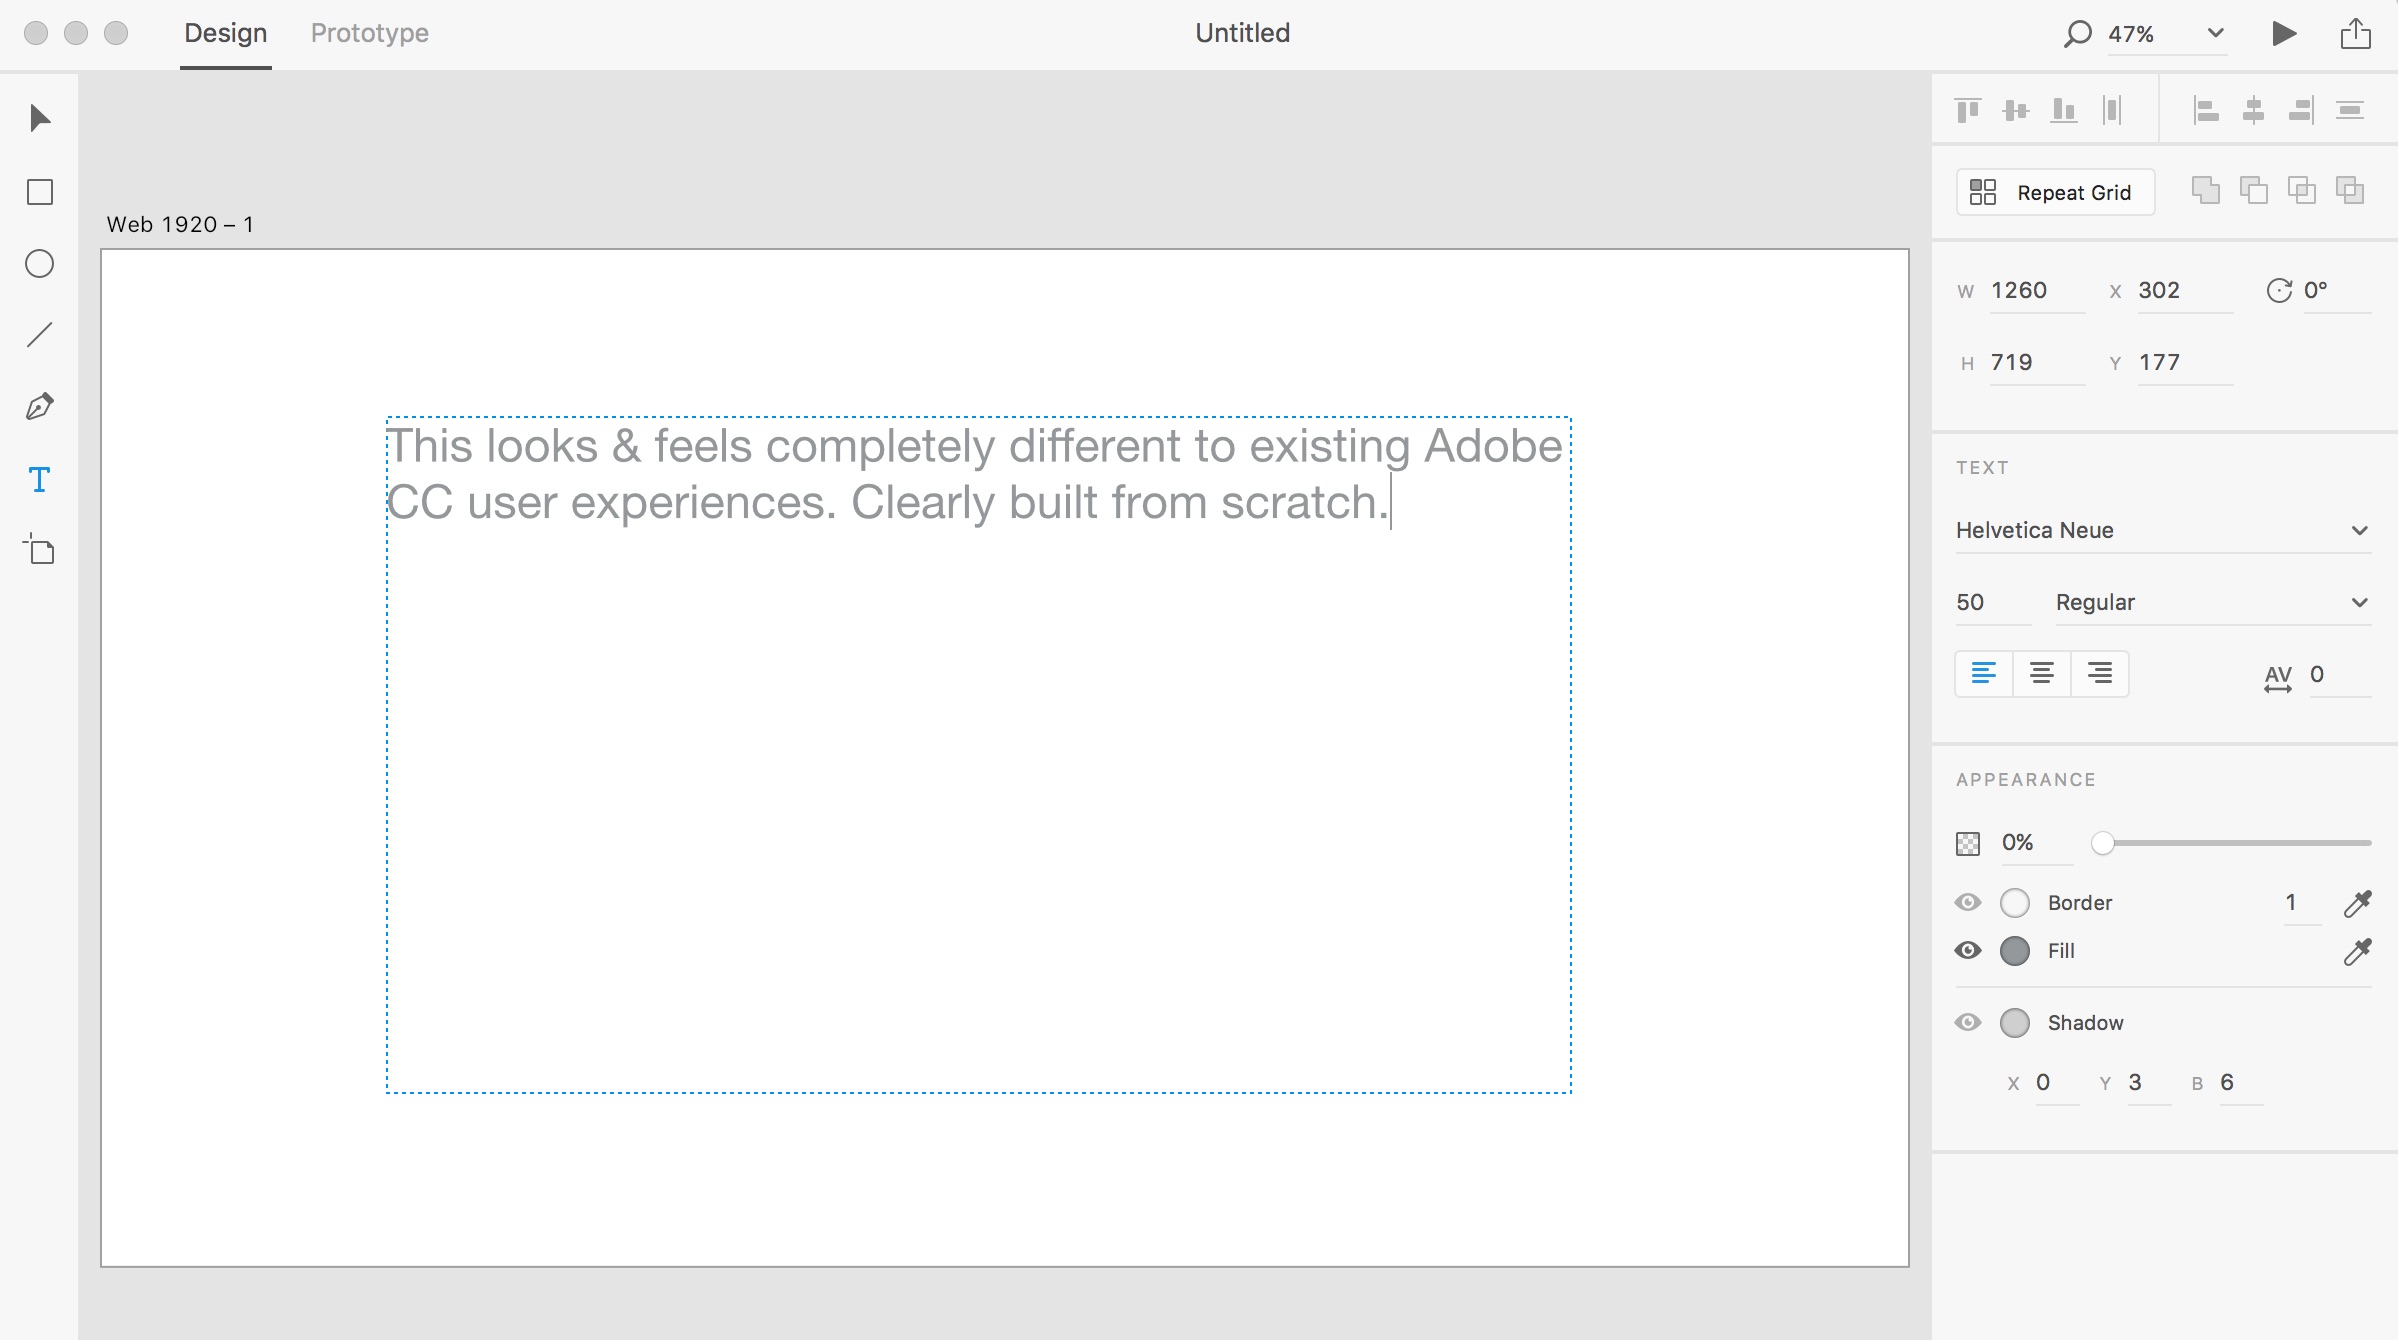Switch to the Prototype tab
This screenshot has width=2398, height=1340.
(370, 33)
